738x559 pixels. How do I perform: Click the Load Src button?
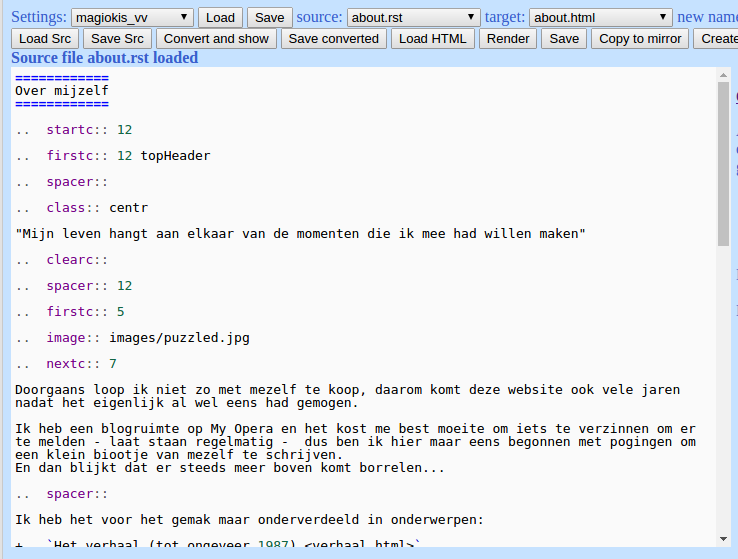(45, 39)
